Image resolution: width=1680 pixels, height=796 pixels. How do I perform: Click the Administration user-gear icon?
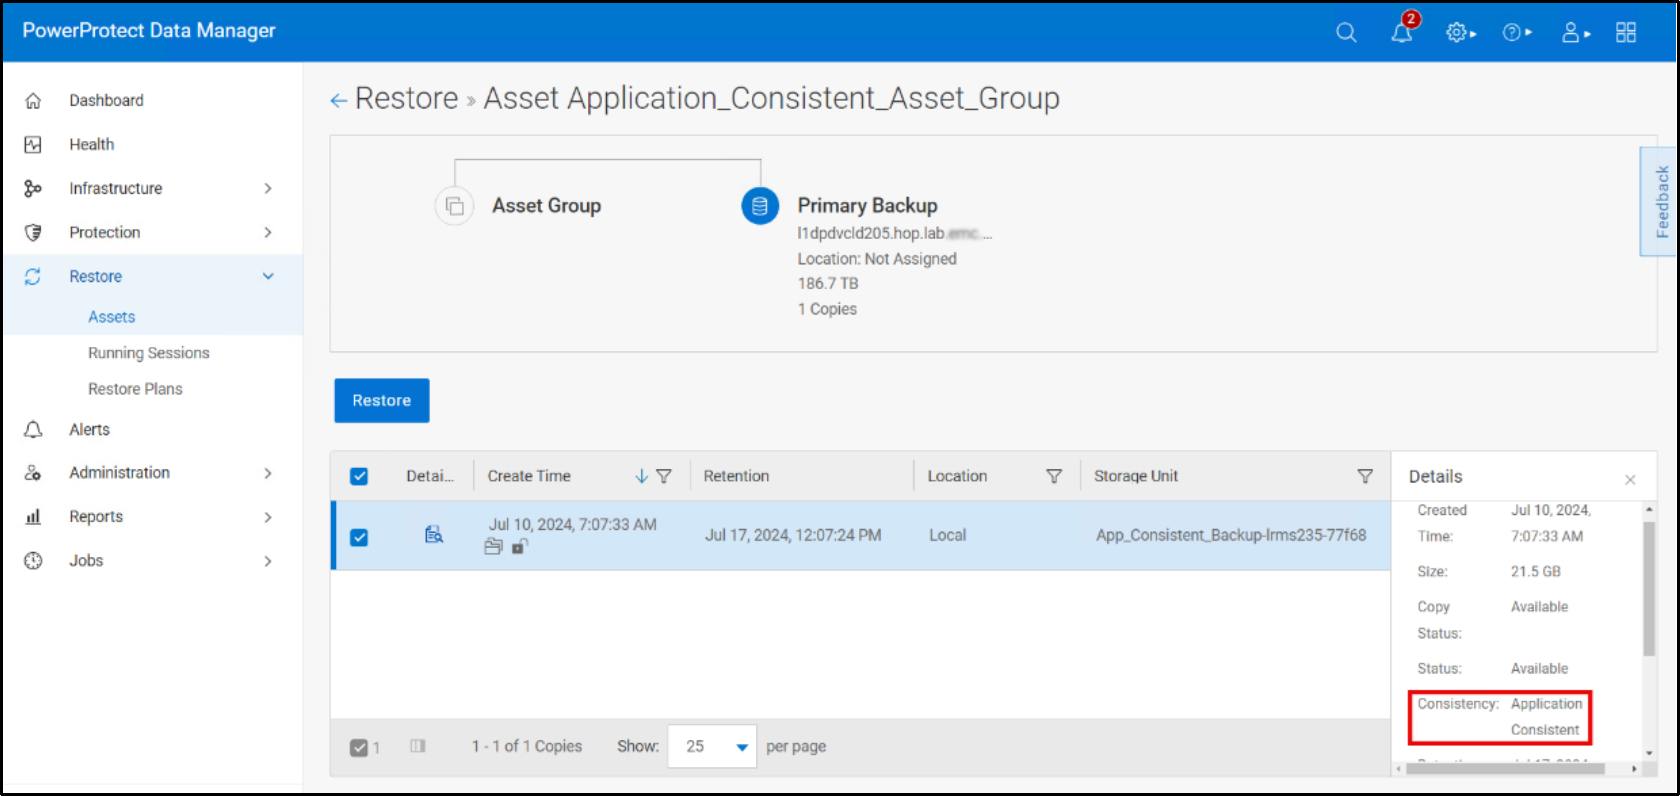point(33,472)
